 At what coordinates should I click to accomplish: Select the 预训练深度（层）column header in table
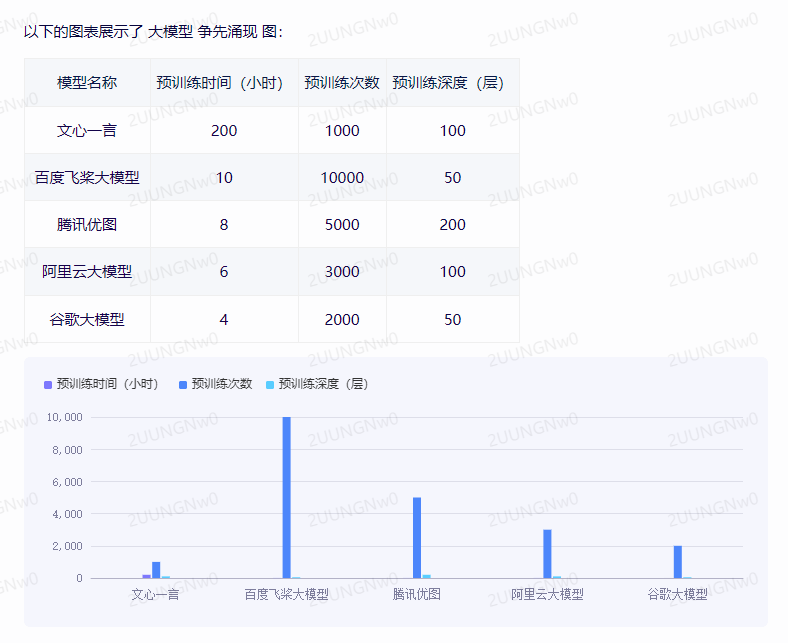(452, 82)
